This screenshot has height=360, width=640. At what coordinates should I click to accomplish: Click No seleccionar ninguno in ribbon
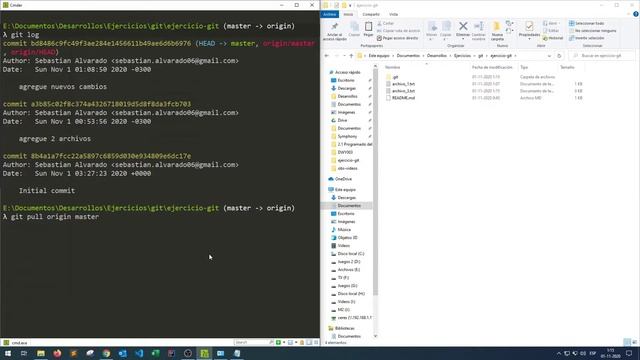593,31
